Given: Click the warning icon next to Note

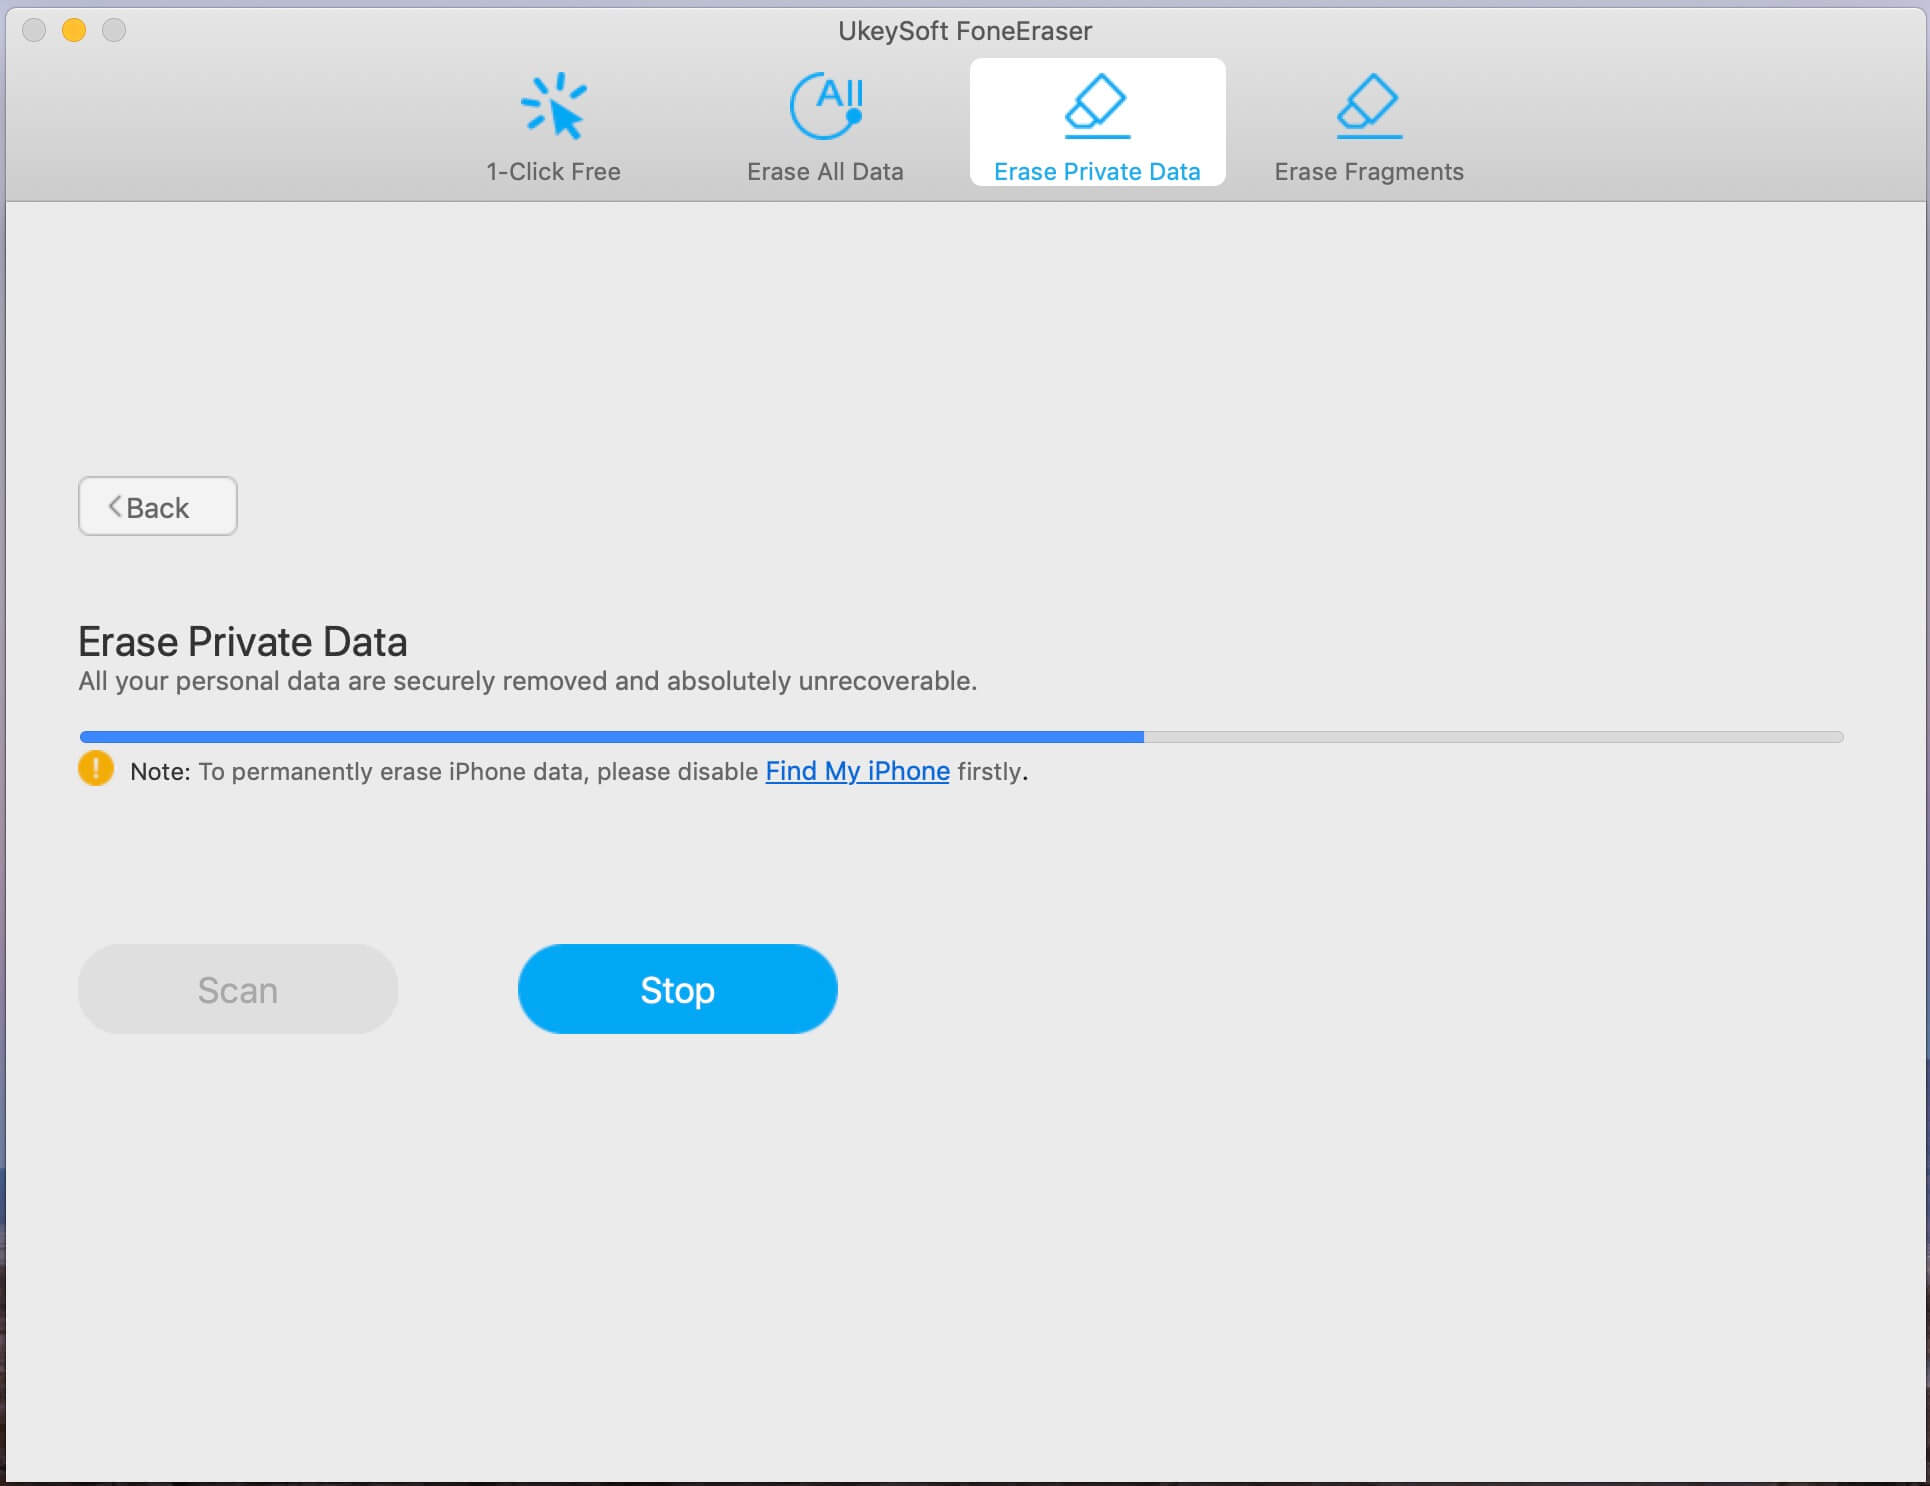Looking at the screenshot, I should (x=95, y=770).
